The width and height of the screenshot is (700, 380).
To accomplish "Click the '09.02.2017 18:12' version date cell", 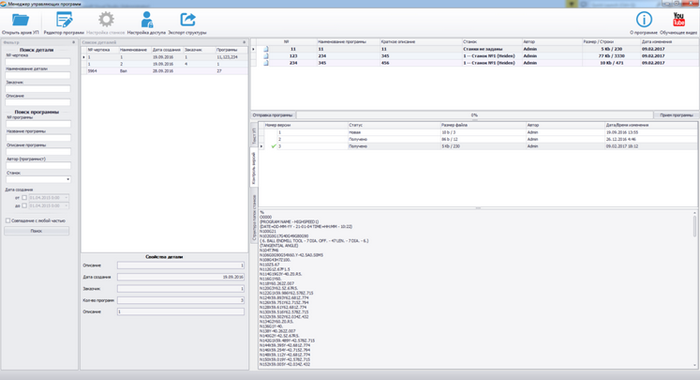I will pos(650,146).
